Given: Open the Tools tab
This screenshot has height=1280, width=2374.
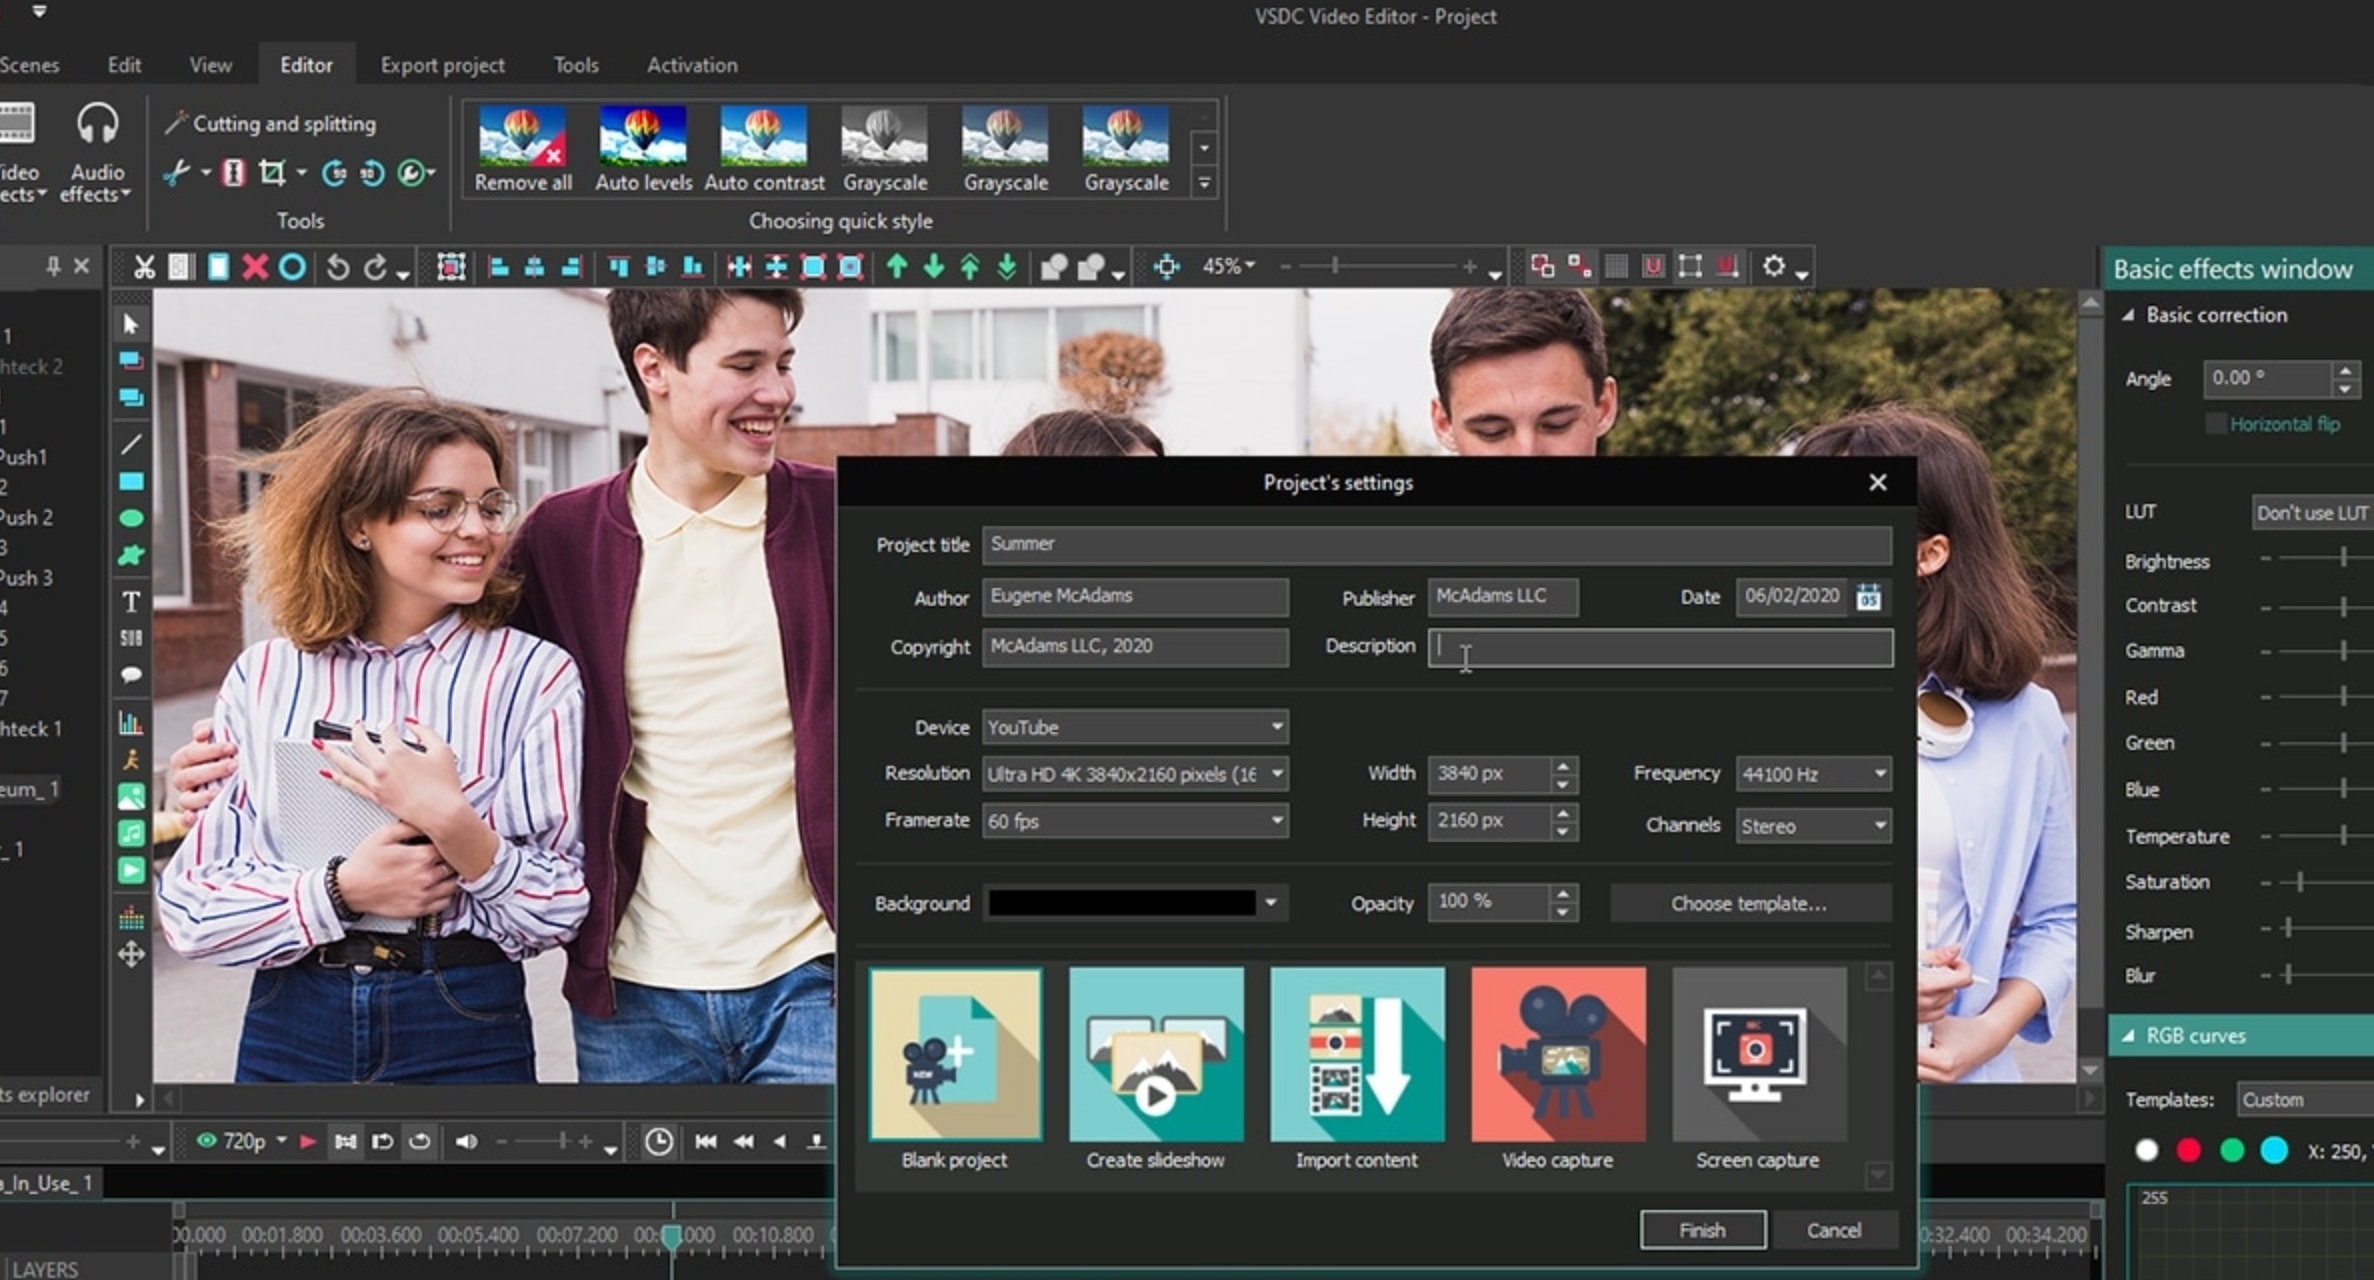Looking at the screenshot, I should 576,65.
